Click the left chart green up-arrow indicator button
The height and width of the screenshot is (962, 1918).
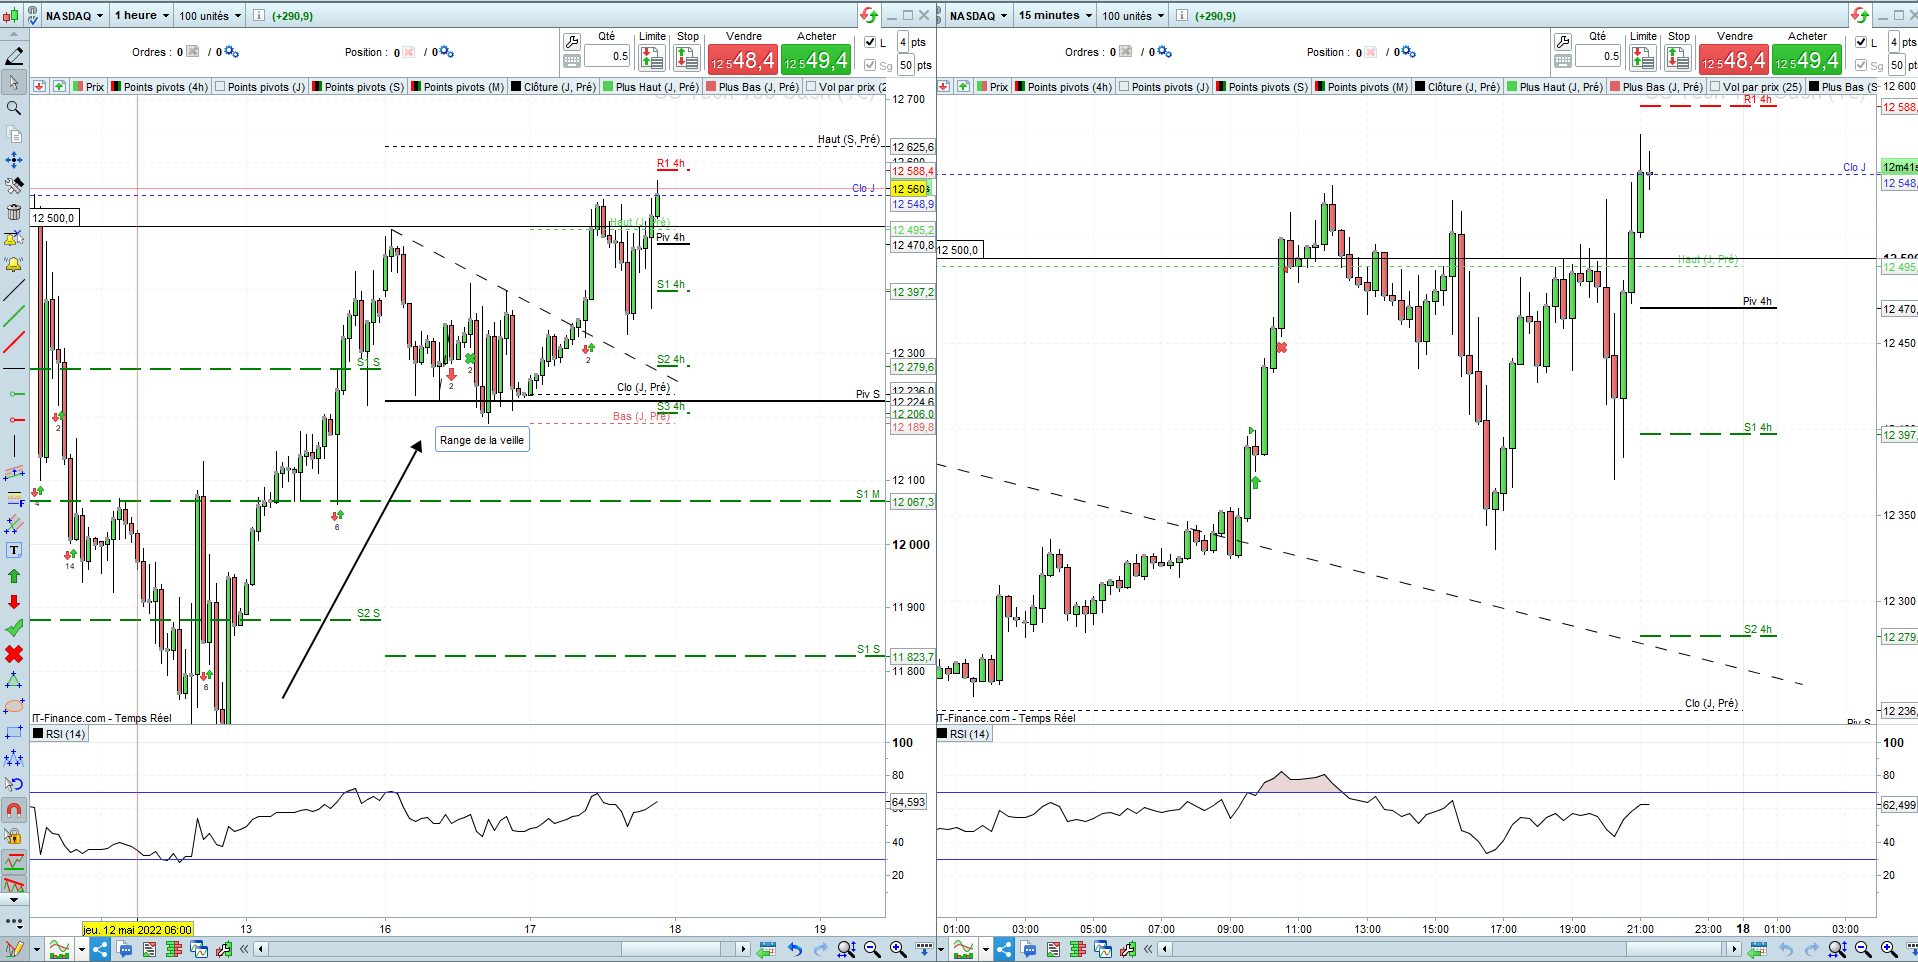[59, 87]
